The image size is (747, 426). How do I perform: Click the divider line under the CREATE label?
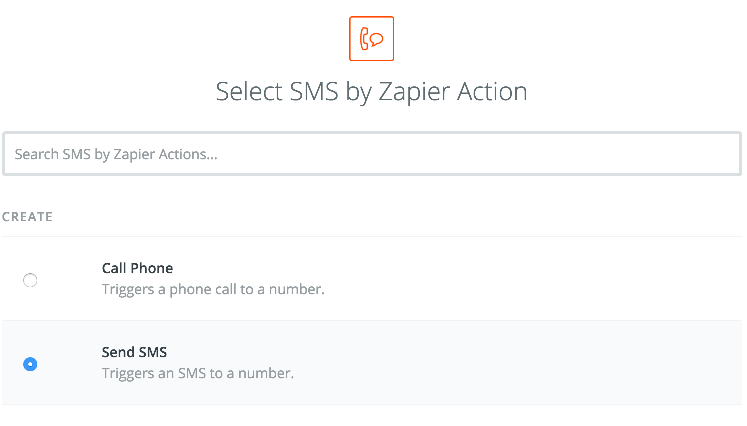pyautogui.click(x=372, y=236)
